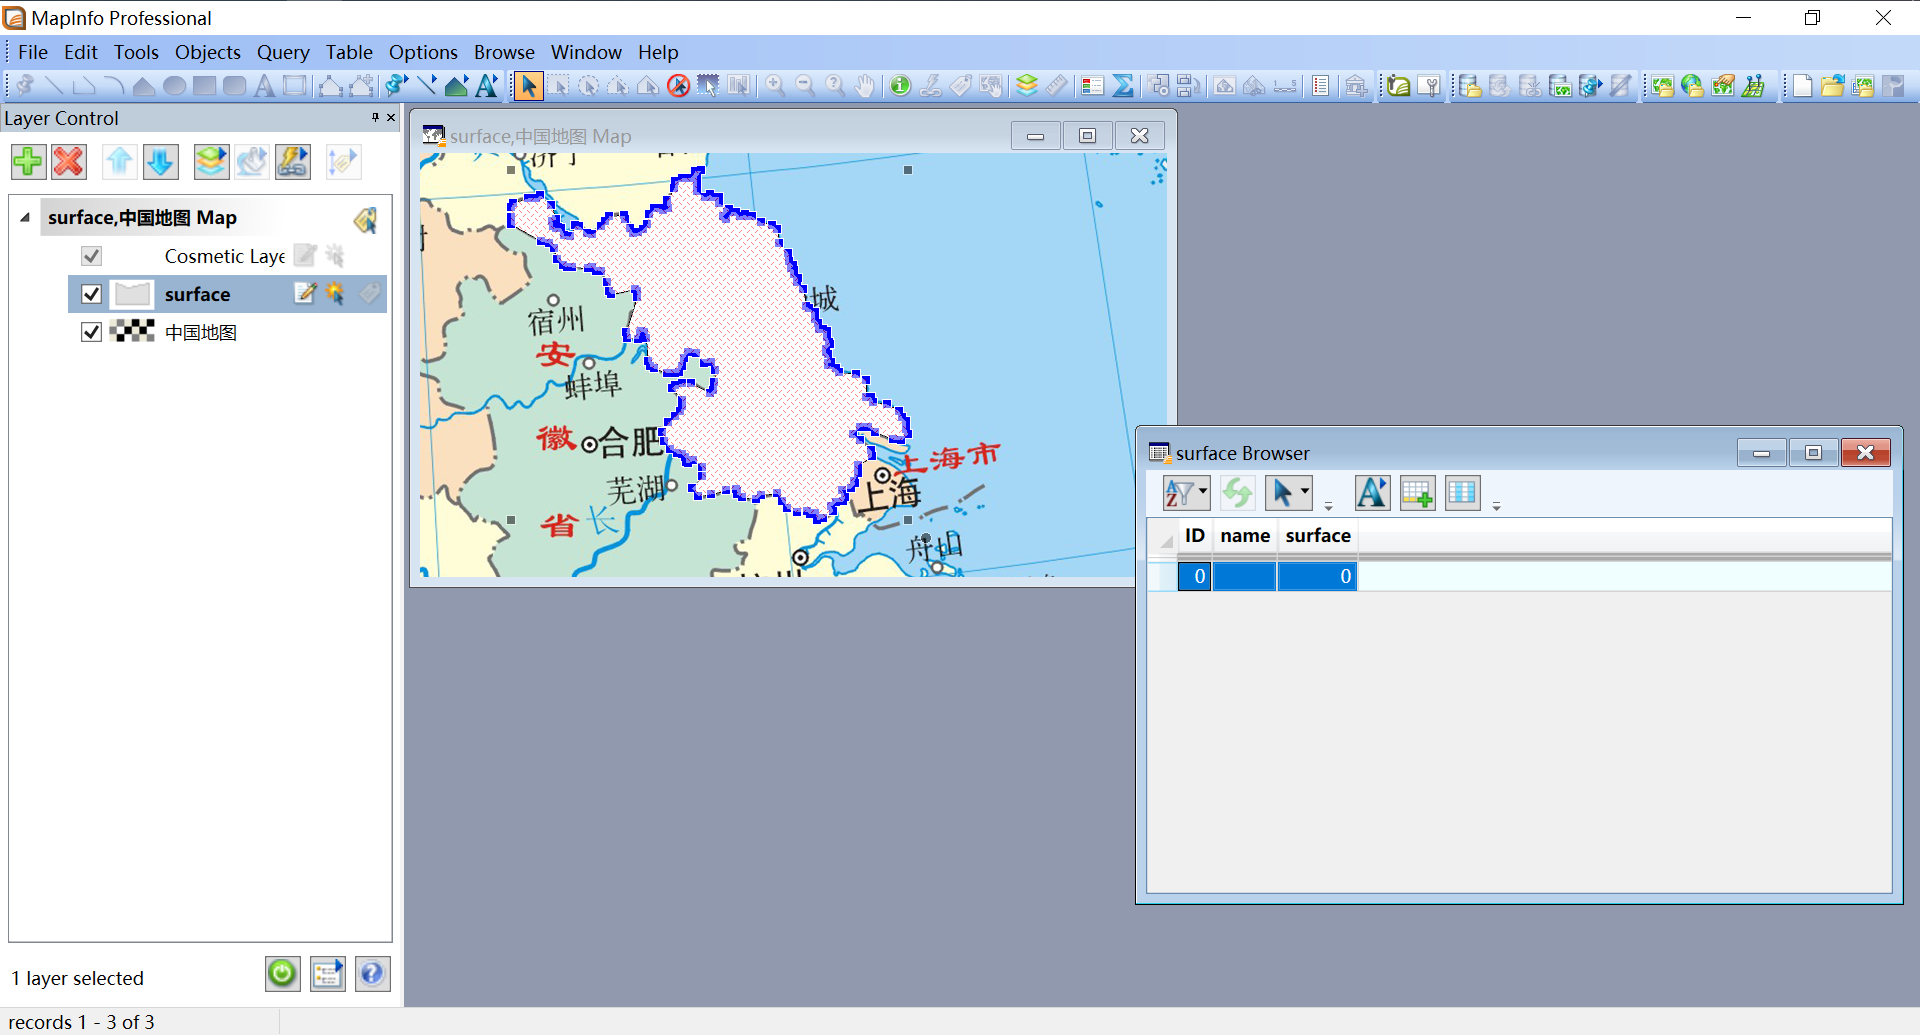
Task: Open the last toolbar overflow arrow in Browser
Action: (1497, 506)
